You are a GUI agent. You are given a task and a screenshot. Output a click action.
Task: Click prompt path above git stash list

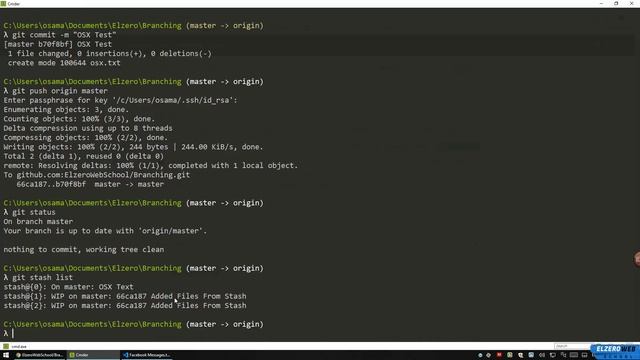click(x=133, y=268)
